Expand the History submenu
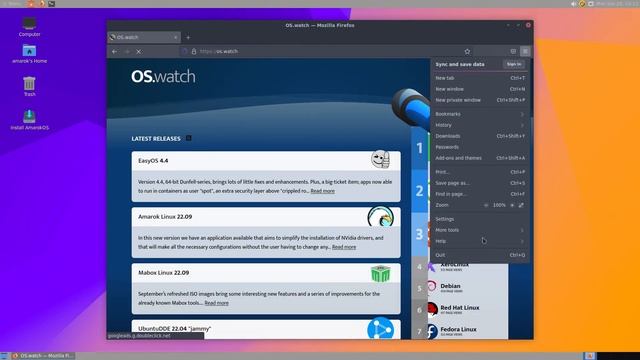The image size is (640, 360). (x=480, y=125)
